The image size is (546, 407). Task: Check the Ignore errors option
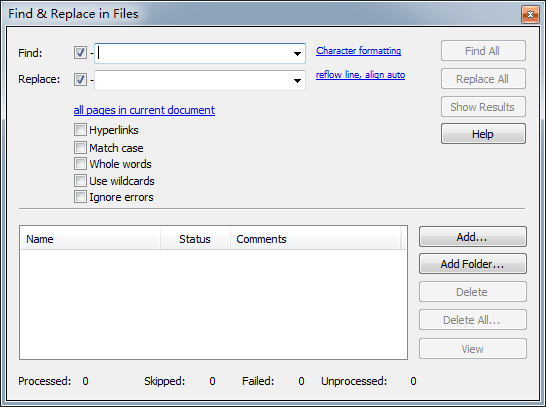coord(80,197)
